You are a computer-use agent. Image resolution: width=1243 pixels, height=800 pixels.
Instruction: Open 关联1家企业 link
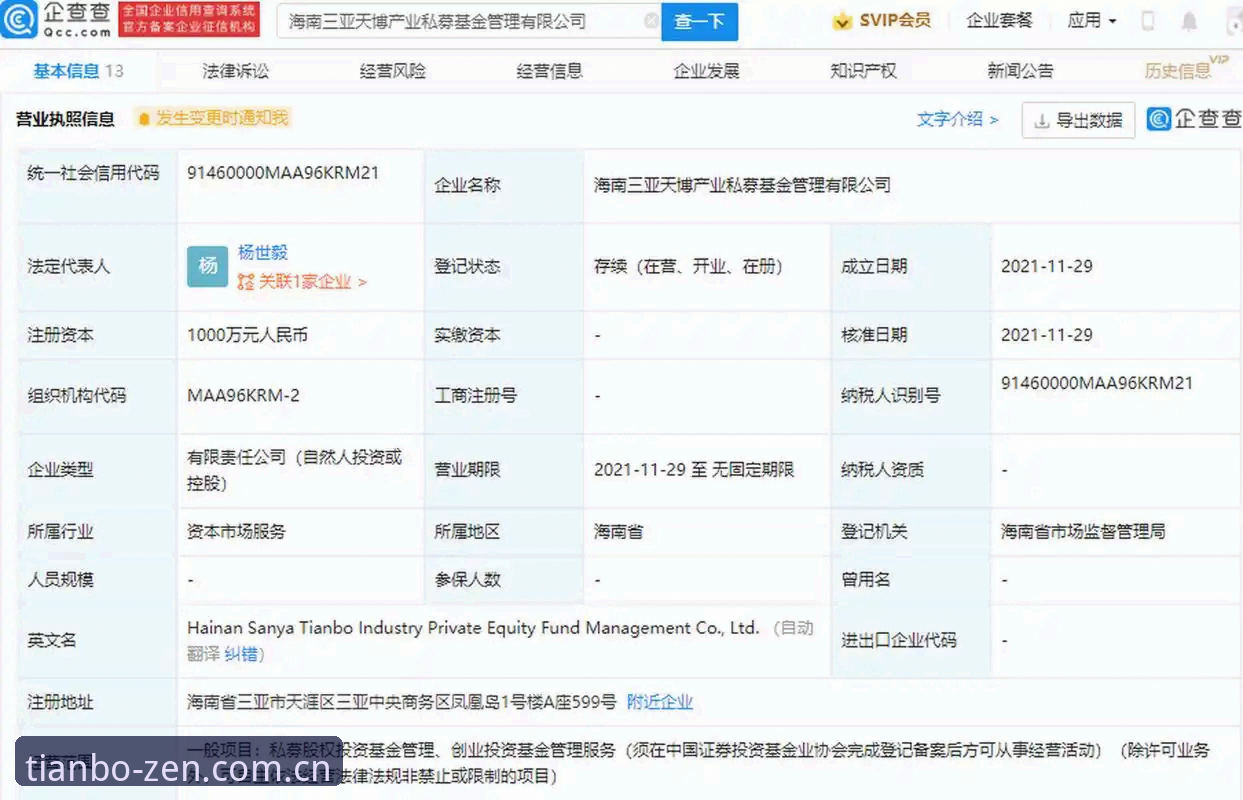(312, 282)
